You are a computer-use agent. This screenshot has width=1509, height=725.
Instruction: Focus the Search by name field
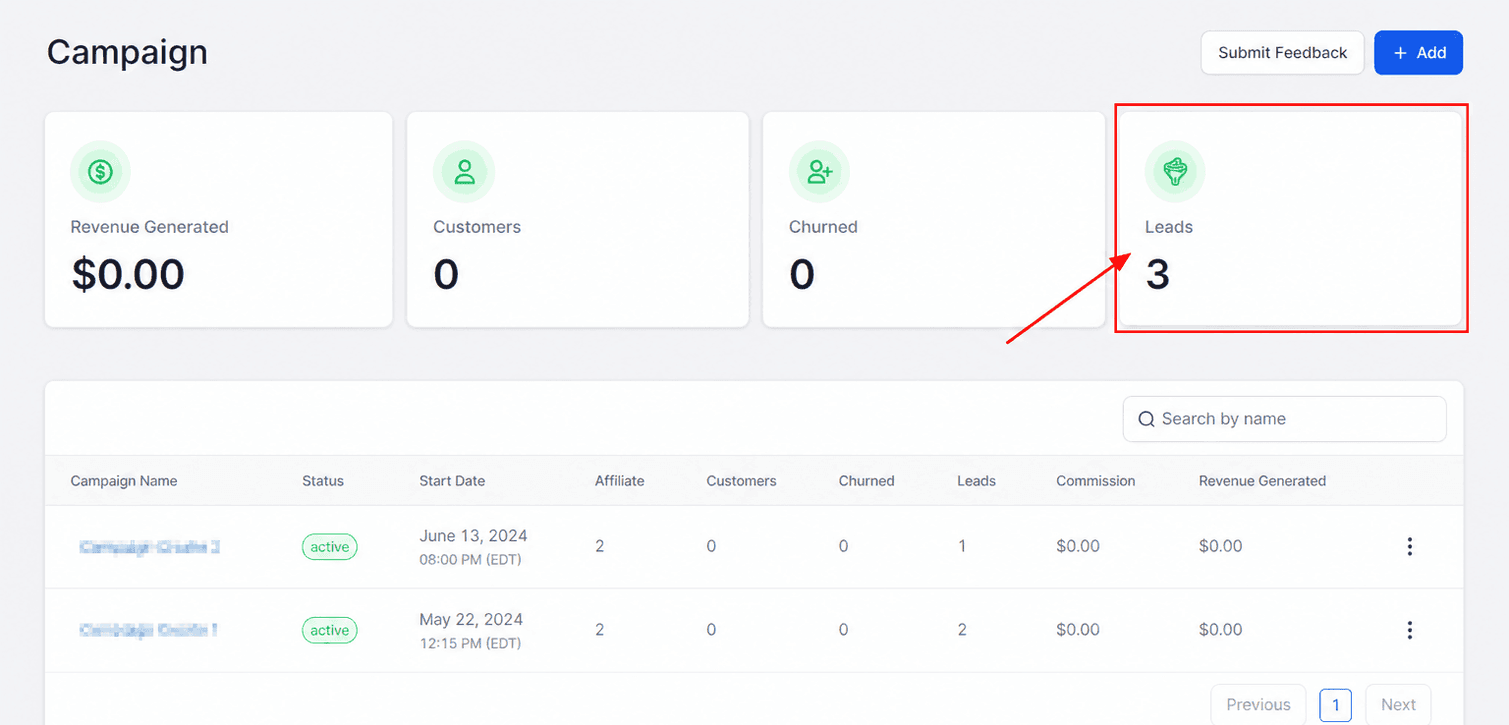tap(1284, 419)
